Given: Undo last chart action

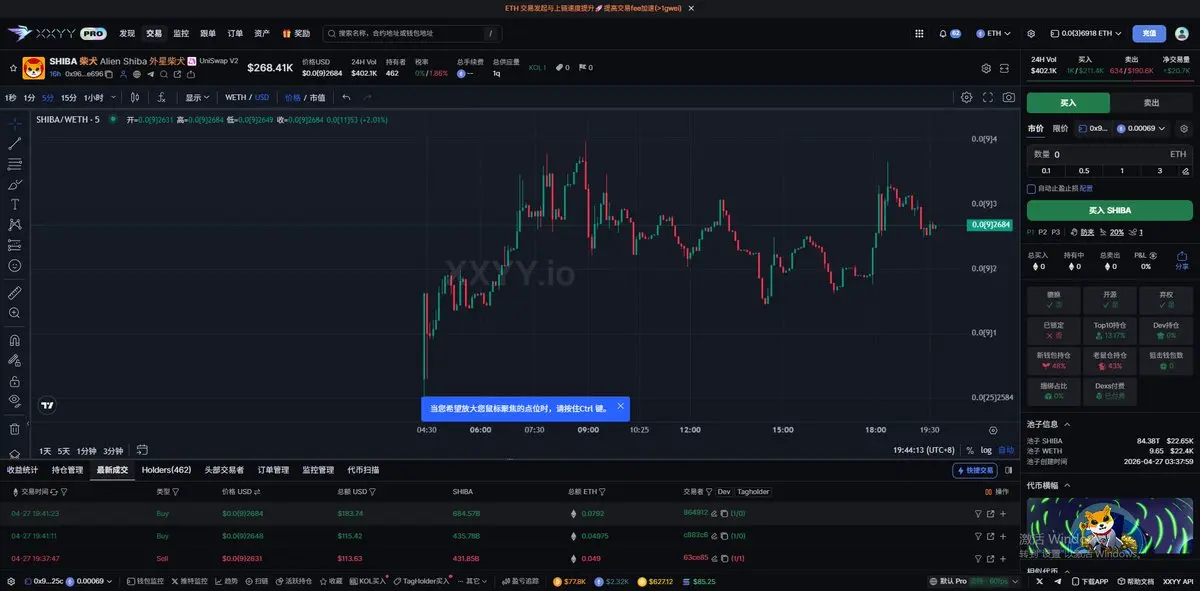Looking at the screenshot, I should (x=346, y=97).
